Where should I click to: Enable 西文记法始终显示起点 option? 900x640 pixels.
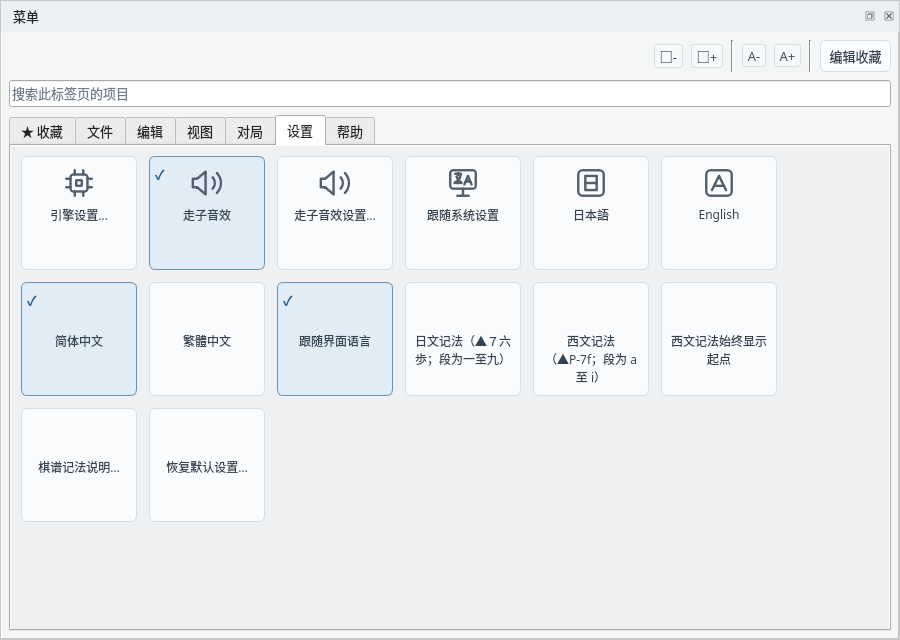pyautogui.click(x=719, y=339)
